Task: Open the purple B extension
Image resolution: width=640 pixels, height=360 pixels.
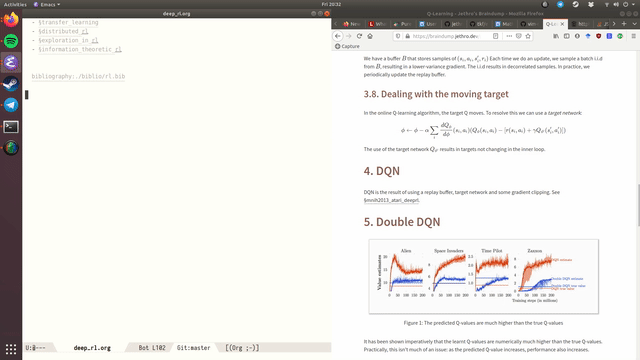Action: (x=609, y=36)
